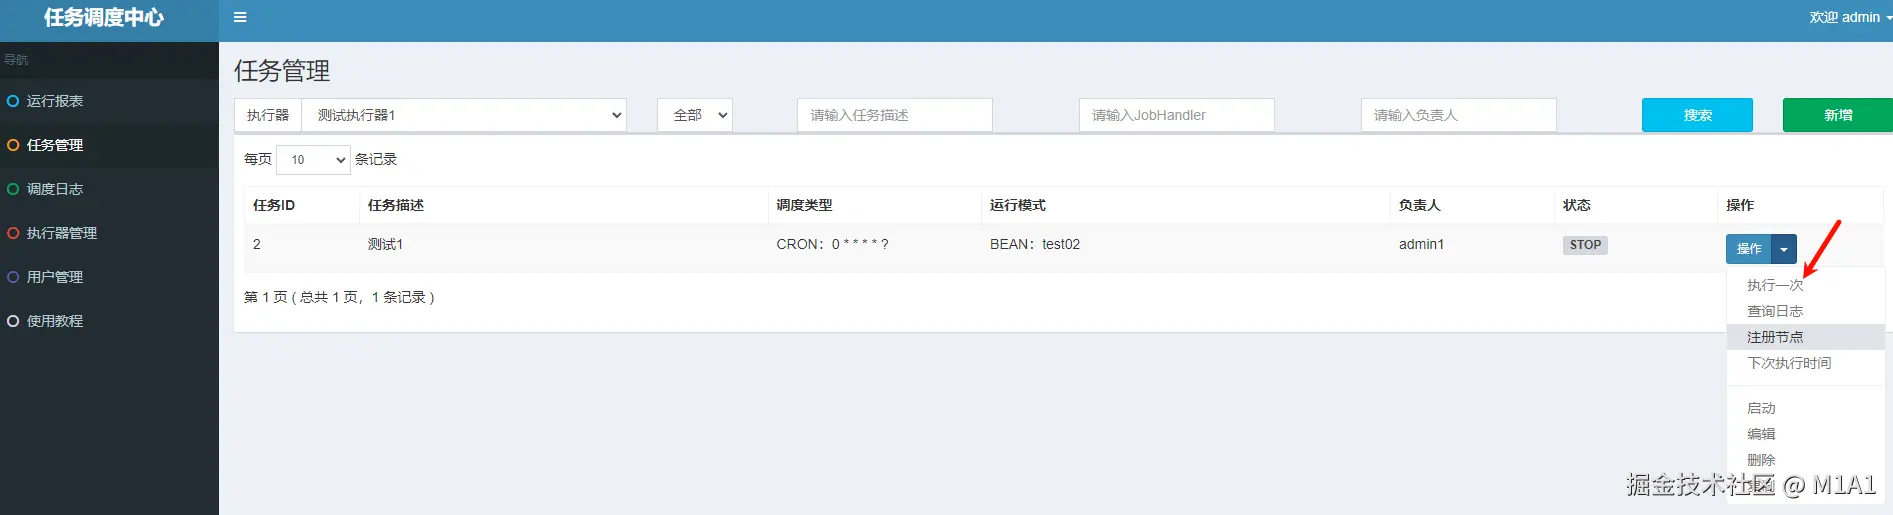Click the 运行报表 circle icon in sidebar

point(13,101)
